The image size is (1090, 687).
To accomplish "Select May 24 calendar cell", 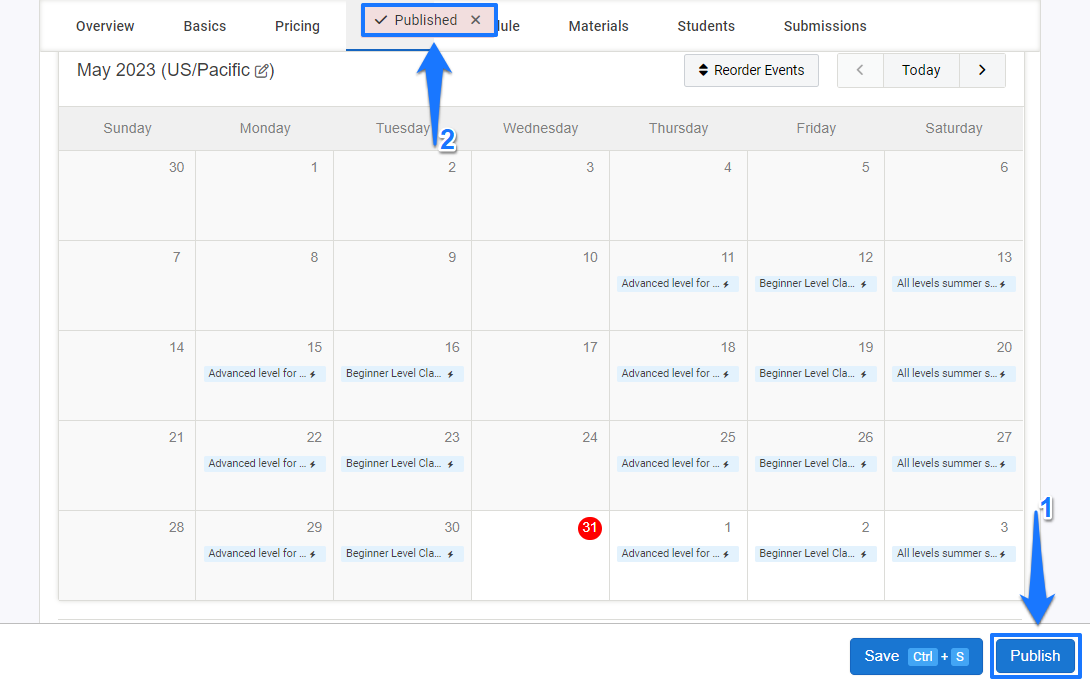I will pos(541,465).
